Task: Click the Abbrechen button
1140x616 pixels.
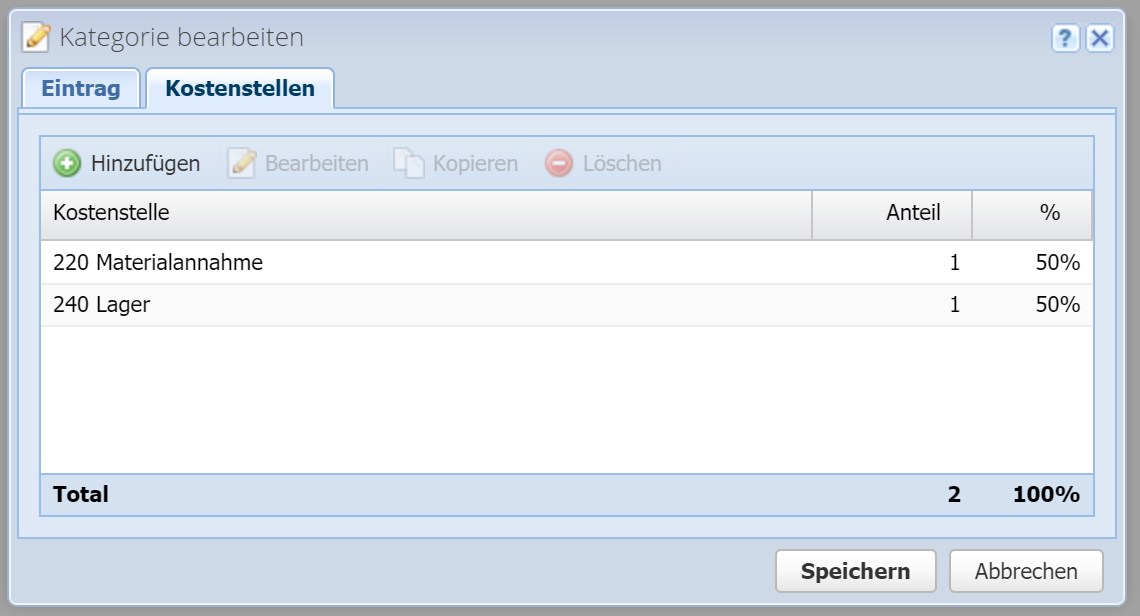Action: (x=1026, y=571)
